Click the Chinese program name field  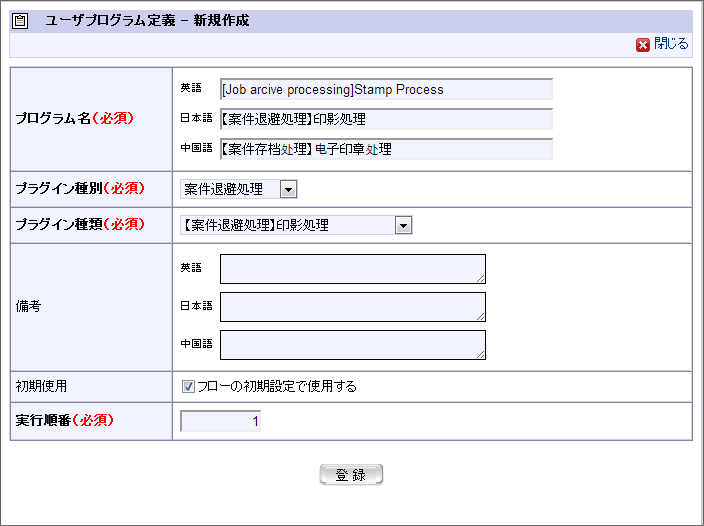coord(386,149)
